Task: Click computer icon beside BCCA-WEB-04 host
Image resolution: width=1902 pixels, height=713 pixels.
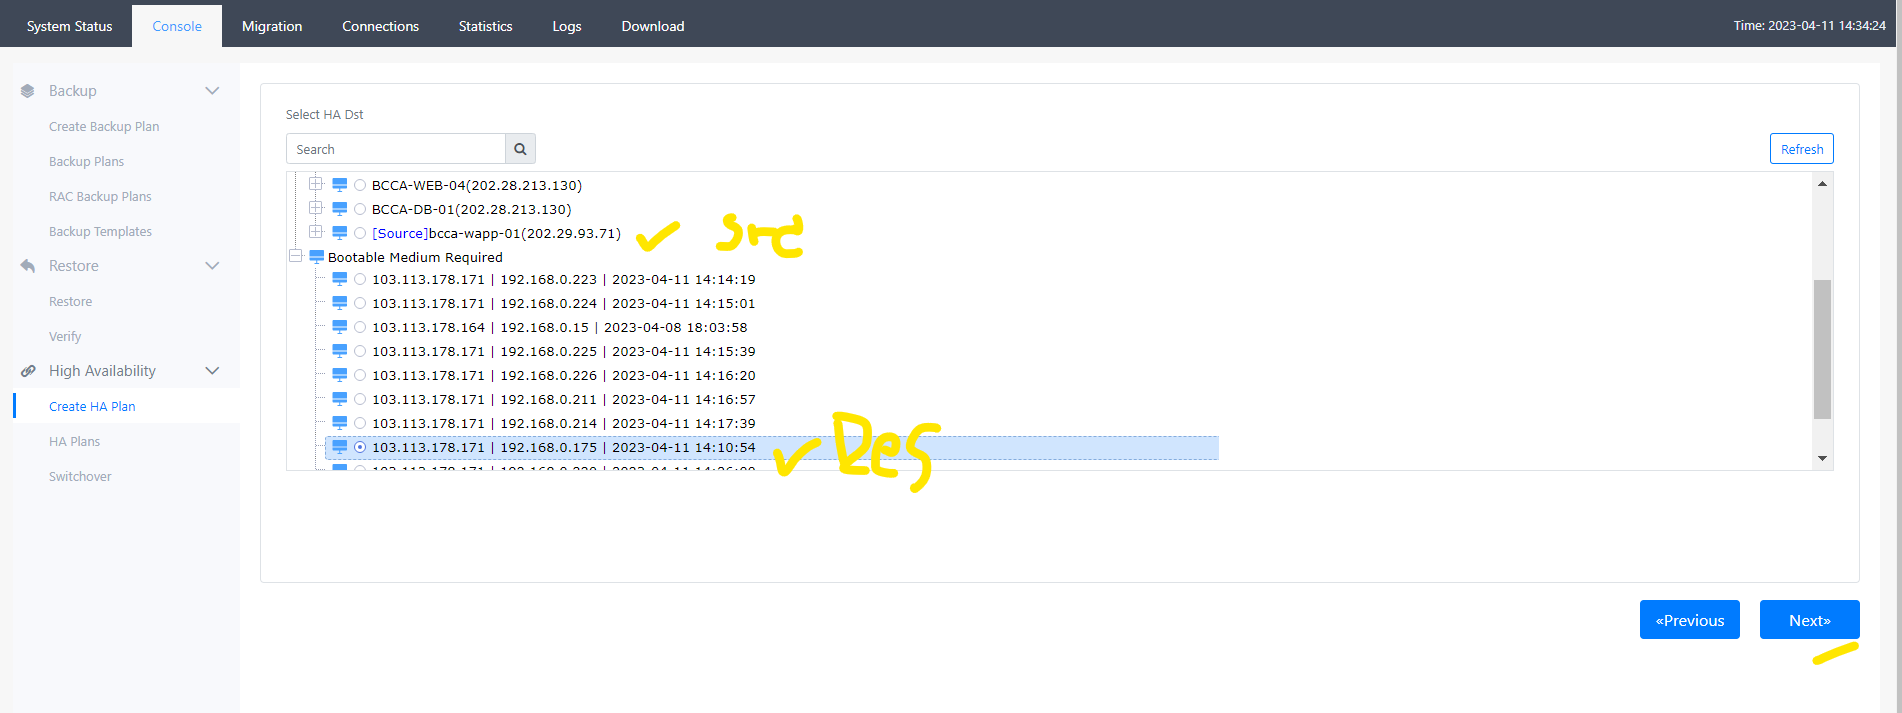Action: [340, 185]
